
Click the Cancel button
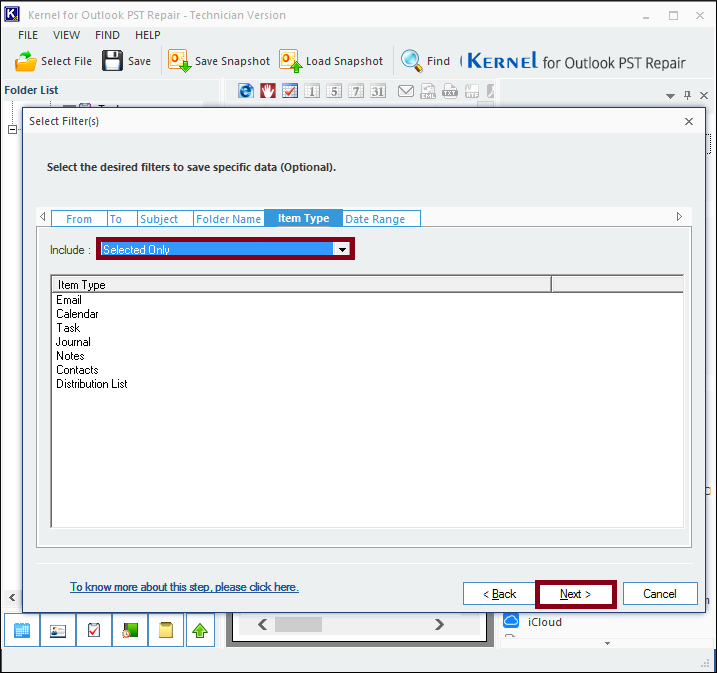click(660, 593)
